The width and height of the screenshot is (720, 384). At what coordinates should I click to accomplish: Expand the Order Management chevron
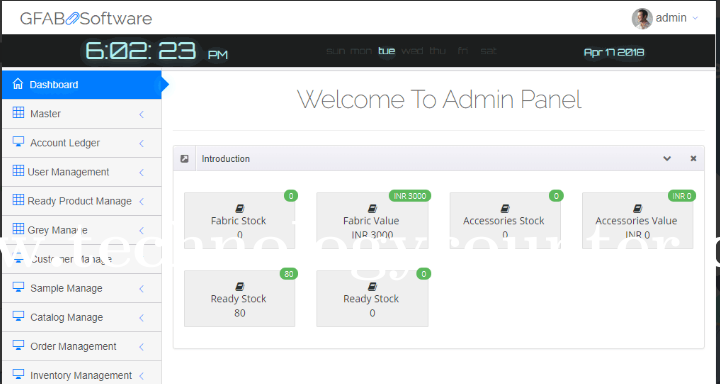click(141, 346)
